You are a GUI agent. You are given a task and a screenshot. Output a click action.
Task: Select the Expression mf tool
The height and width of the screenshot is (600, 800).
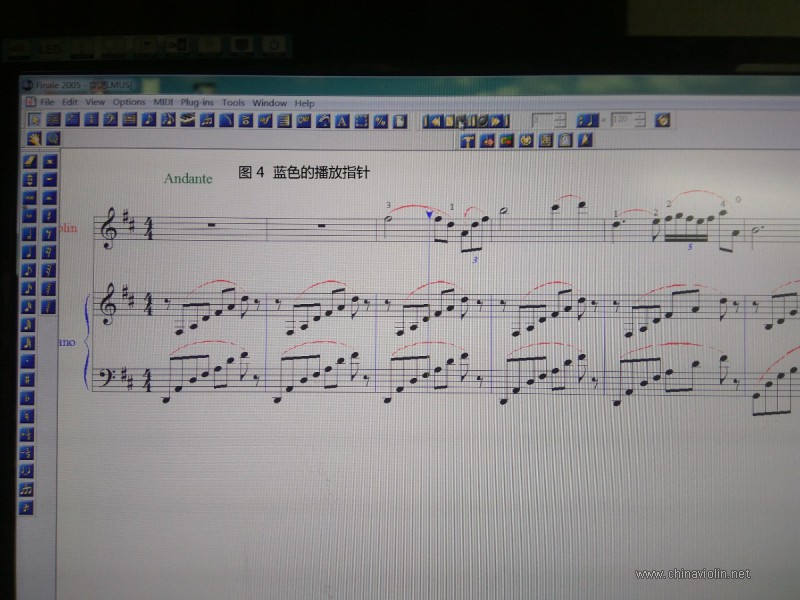pos(265,120)
